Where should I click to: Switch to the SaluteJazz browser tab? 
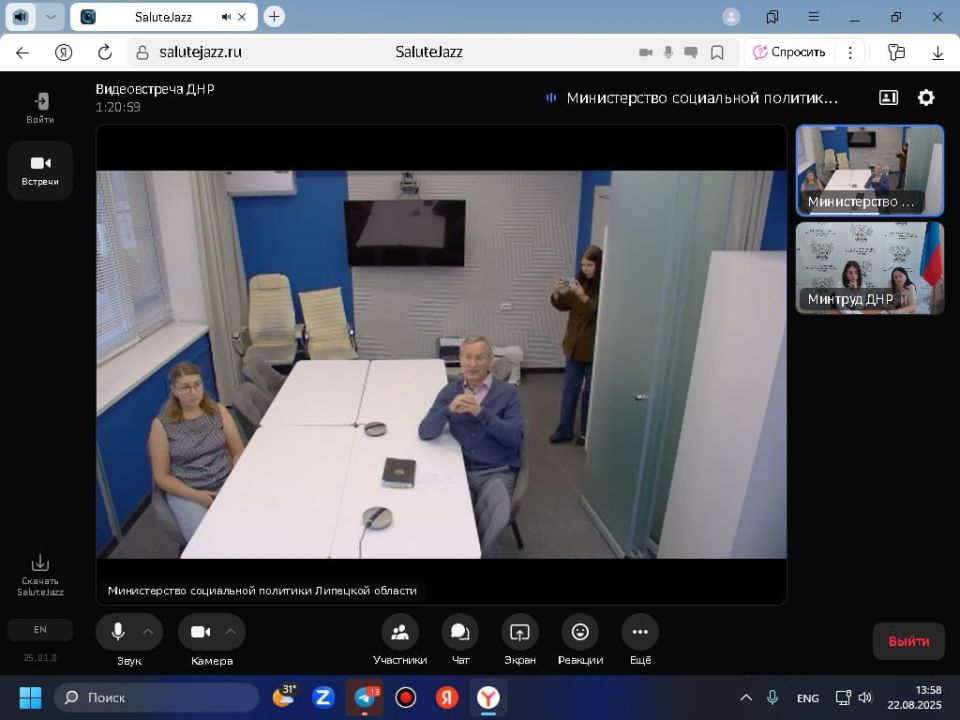(163, 17)
